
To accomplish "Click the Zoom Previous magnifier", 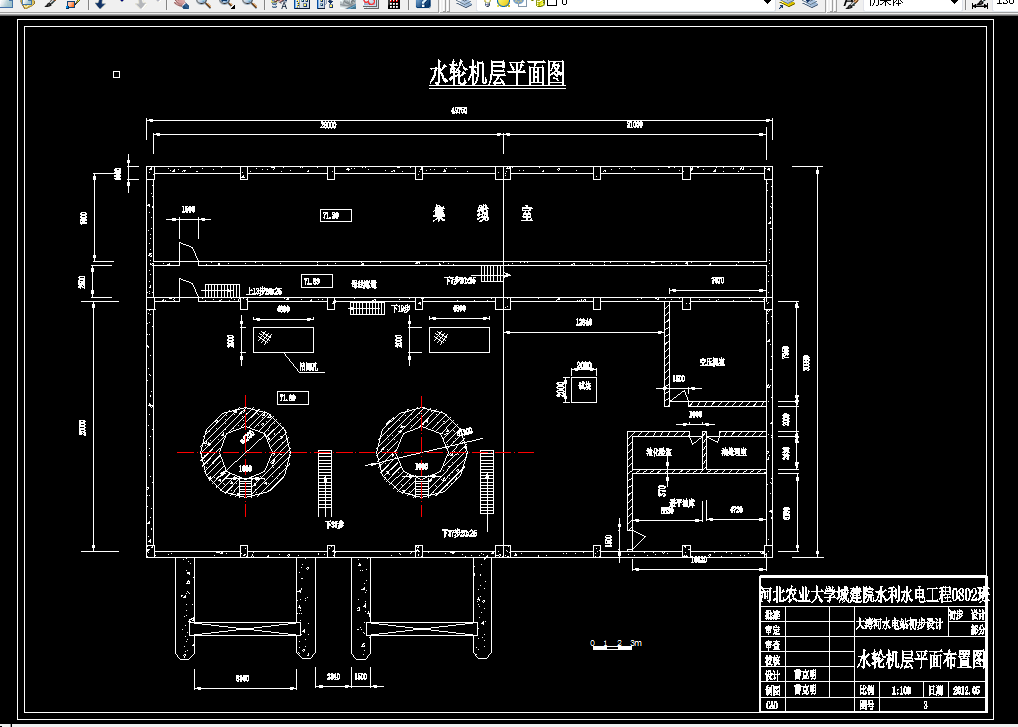I will [249, 3].
